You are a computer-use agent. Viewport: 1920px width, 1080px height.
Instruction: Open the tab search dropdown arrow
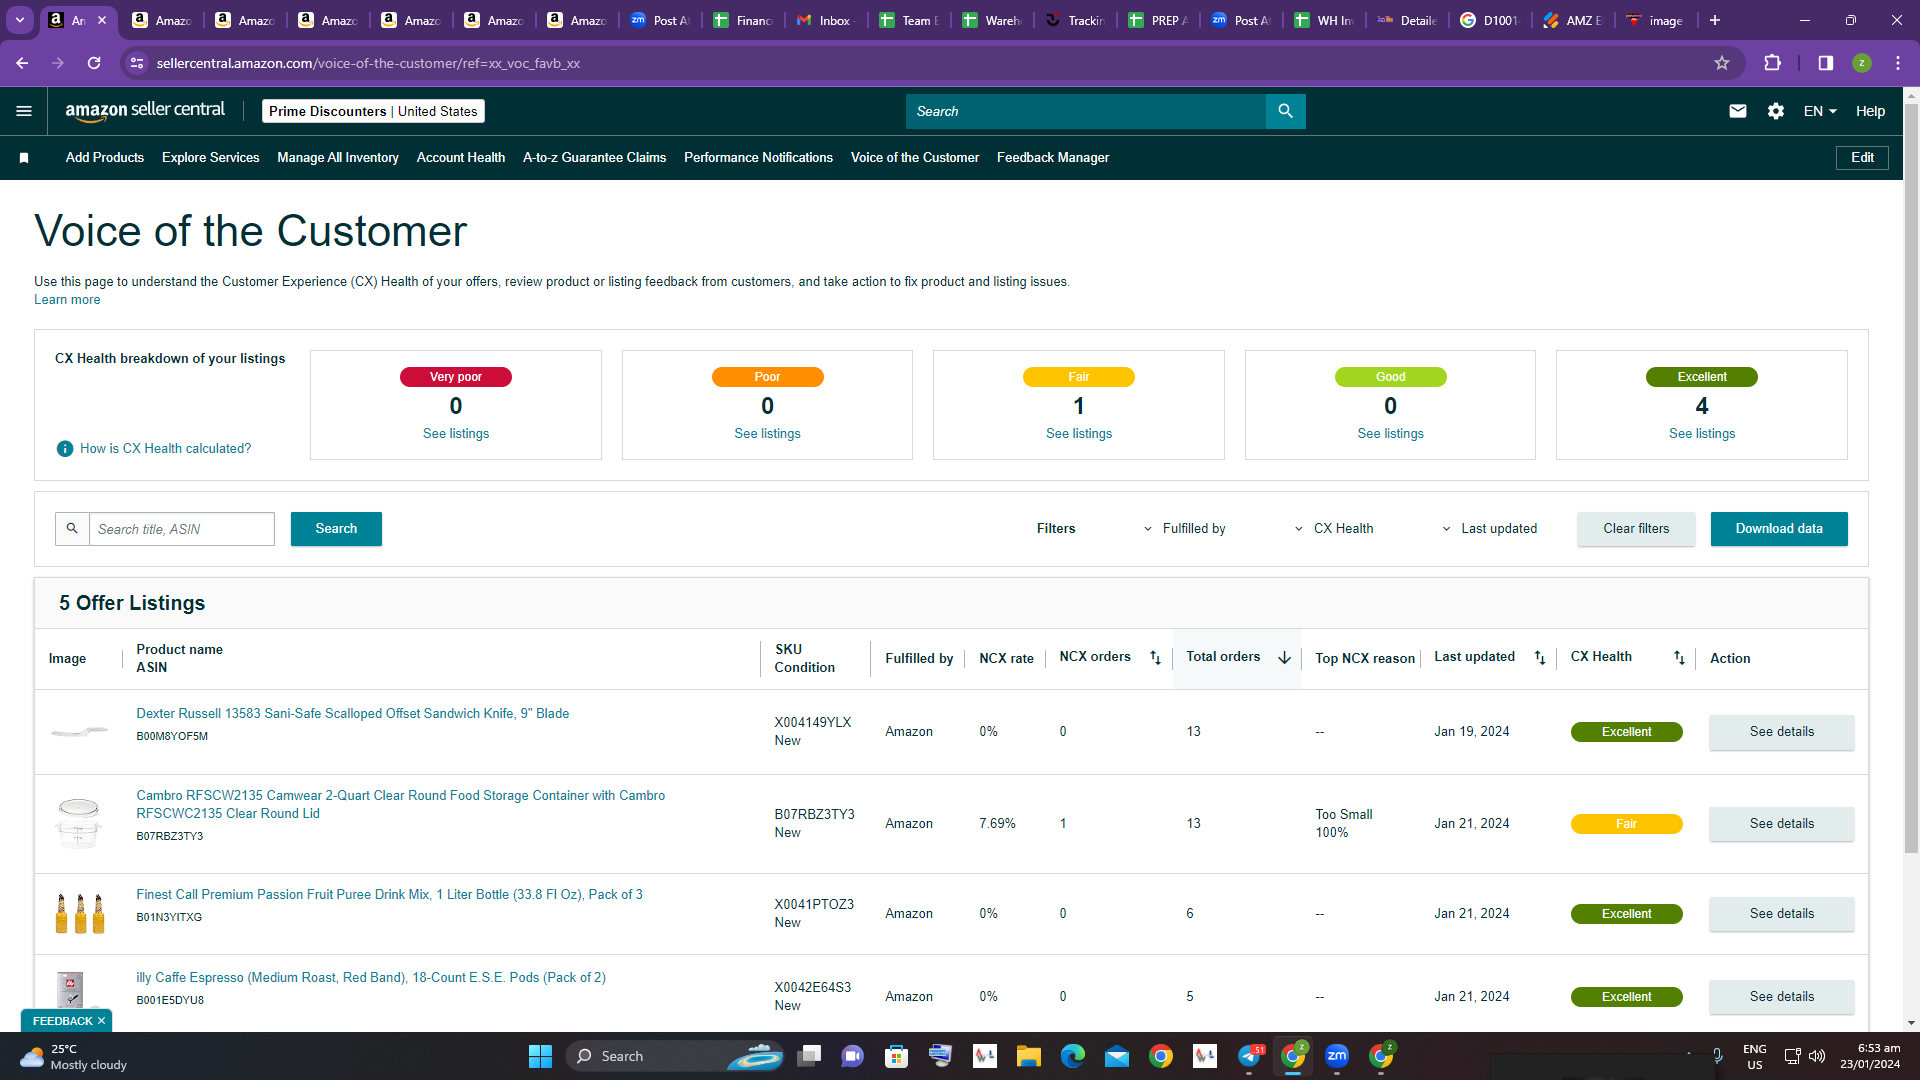(20, 20)
